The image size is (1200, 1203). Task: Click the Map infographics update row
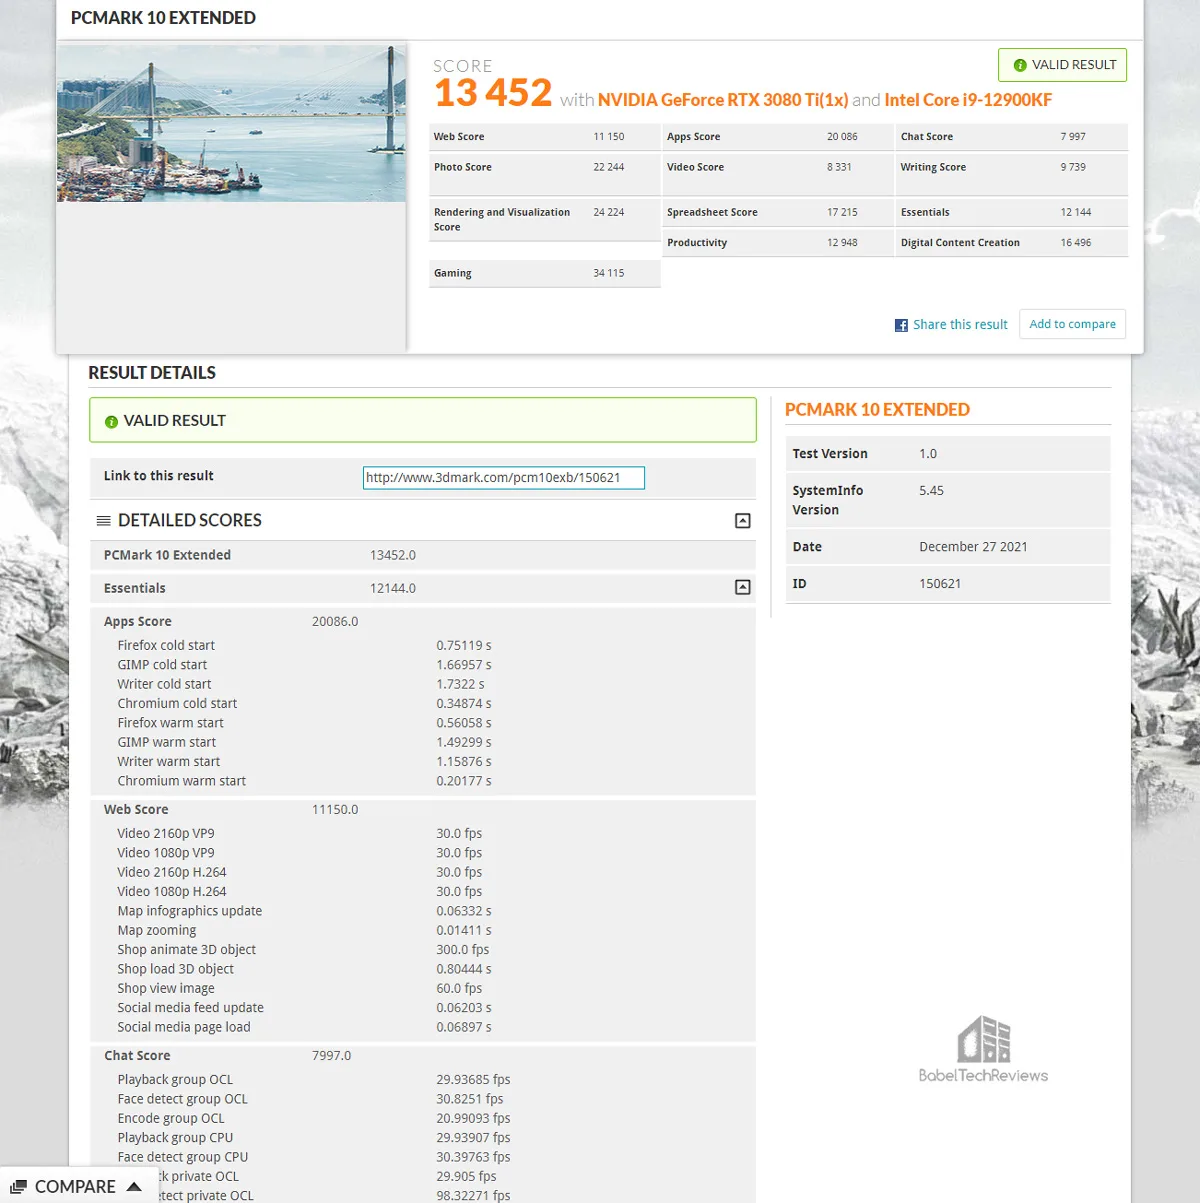(x=423, y=911)
